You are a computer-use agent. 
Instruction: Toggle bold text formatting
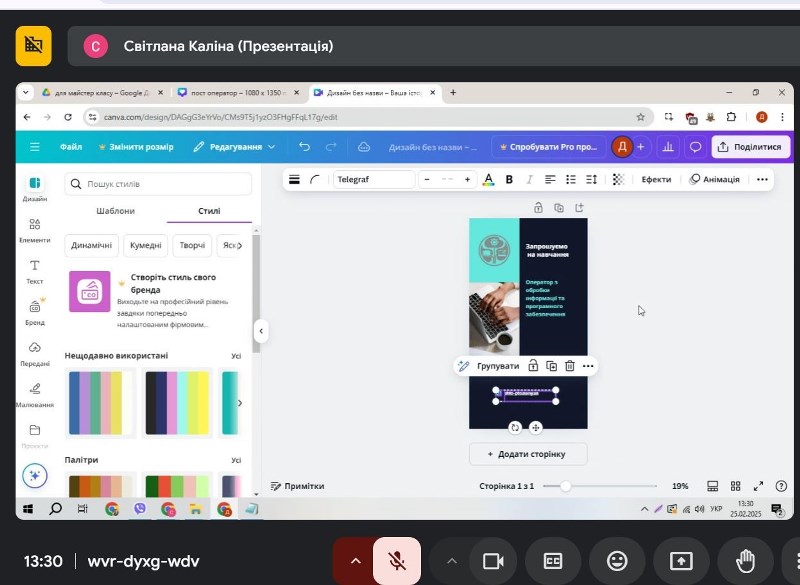pyautogui.click(x=509, y=180)
